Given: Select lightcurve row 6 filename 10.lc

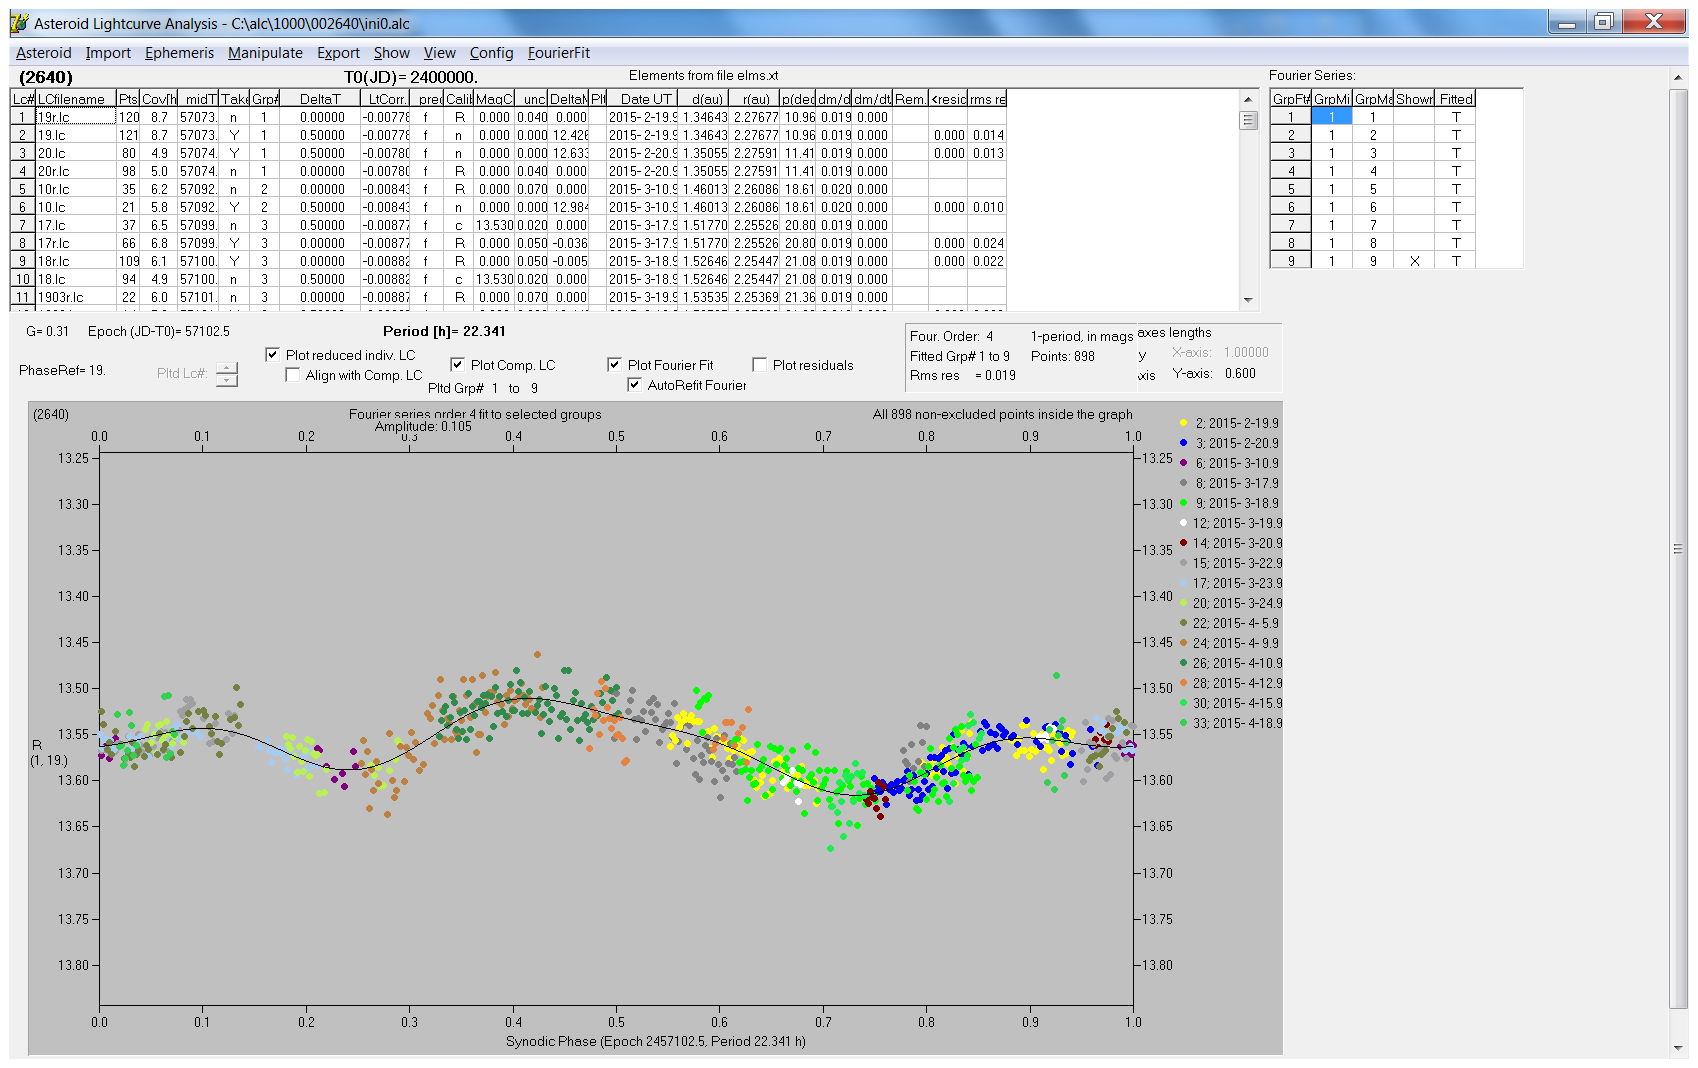Looking at the screenshot, I should 76,207.
